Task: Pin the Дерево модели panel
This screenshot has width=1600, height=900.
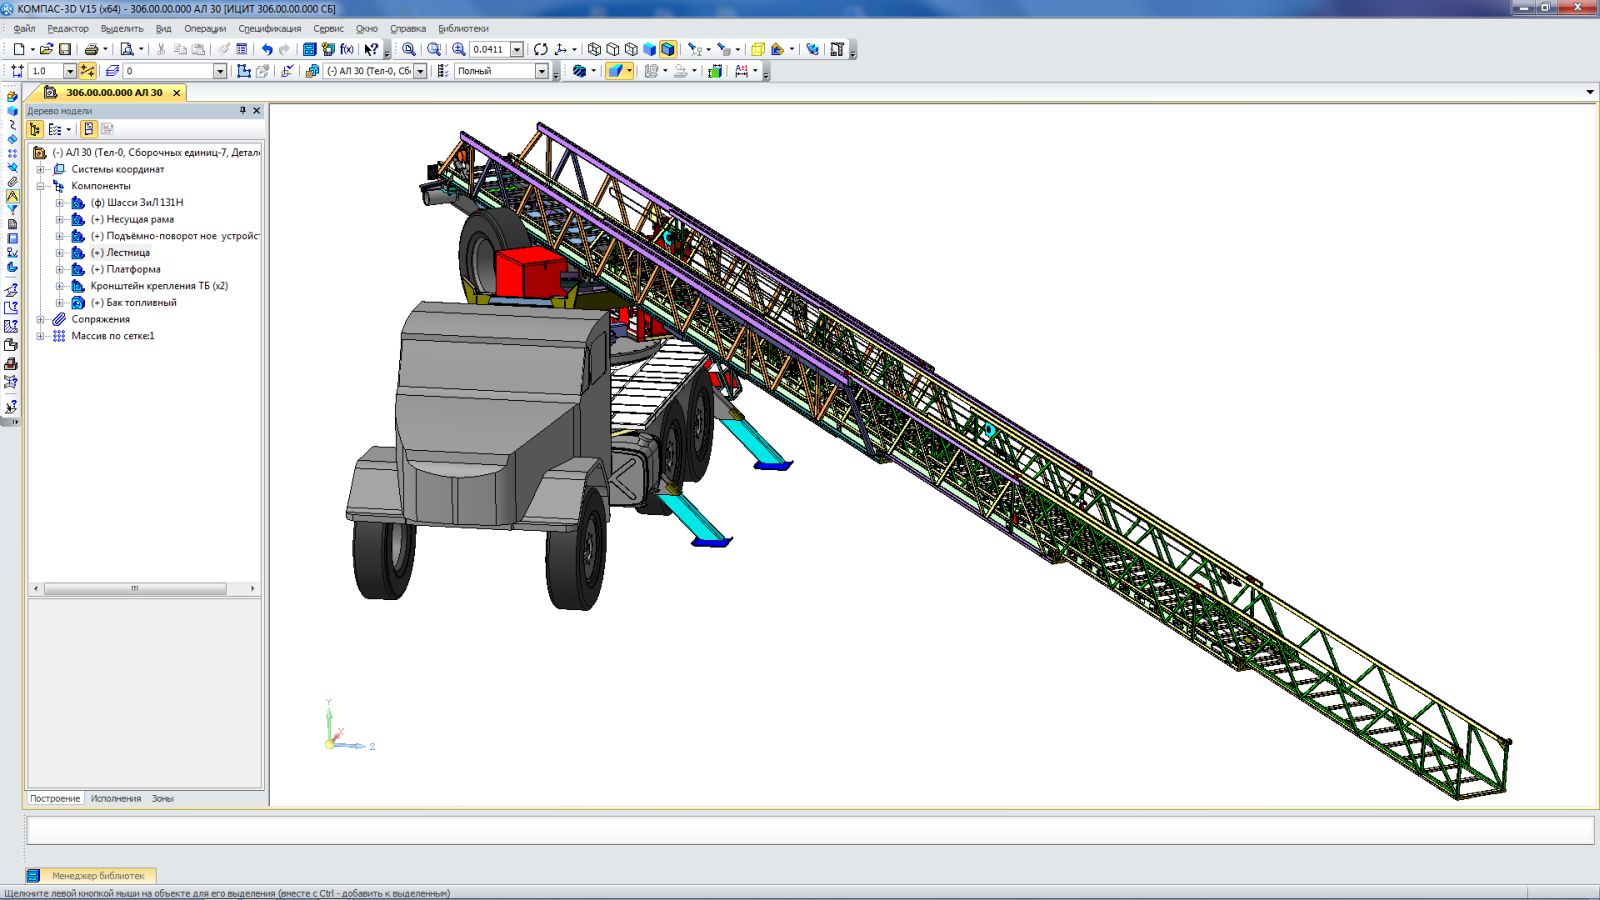Action: tap(242, 111)
